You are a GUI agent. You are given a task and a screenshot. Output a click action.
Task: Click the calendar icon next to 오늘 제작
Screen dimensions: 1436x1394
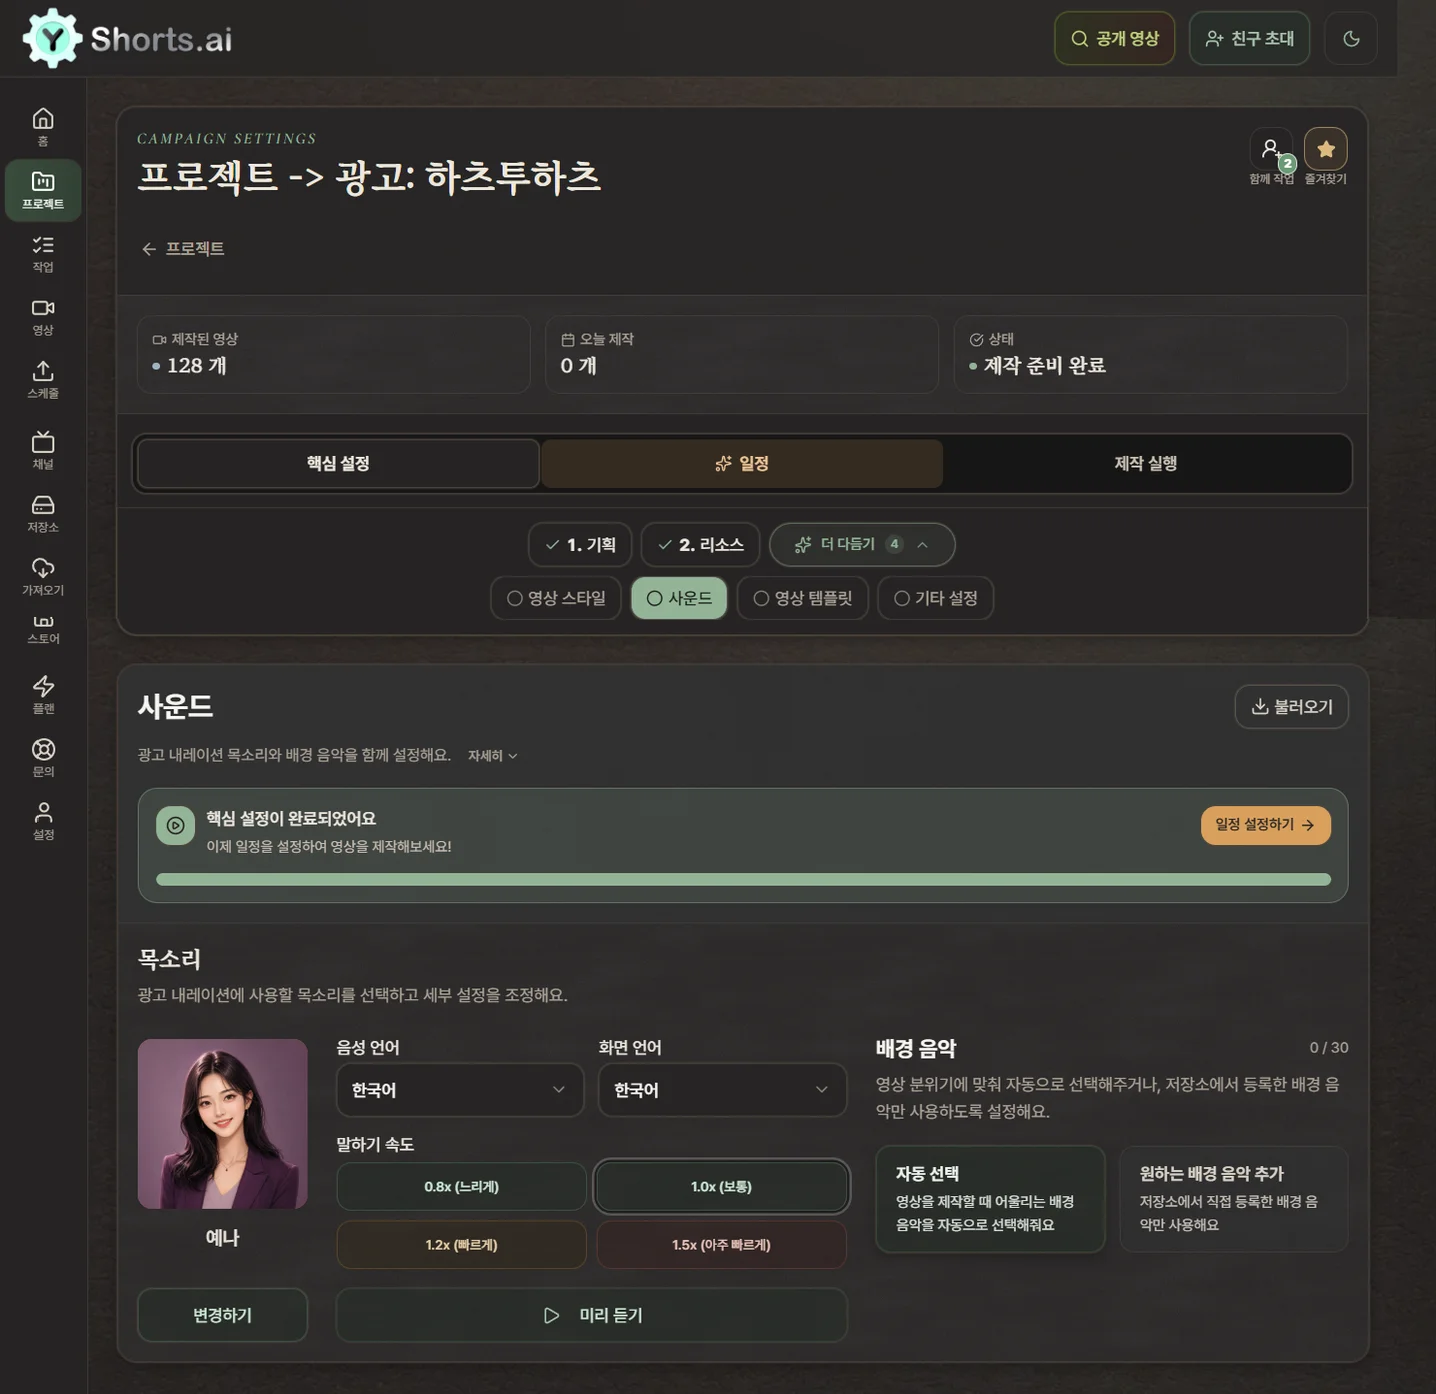click(568, 340)
